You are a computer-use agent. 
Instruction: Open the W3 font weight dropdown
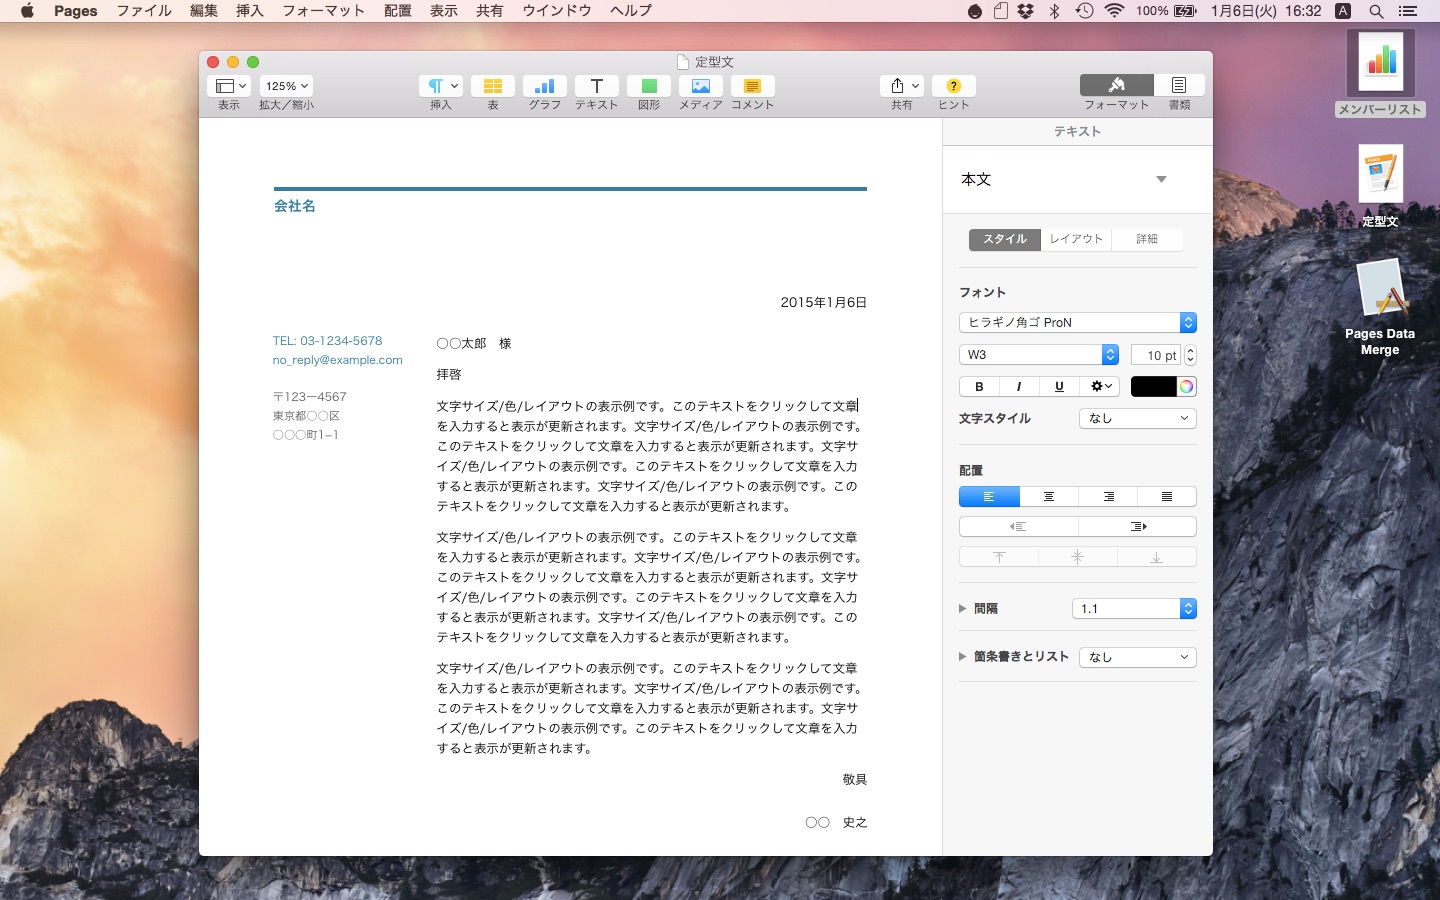pos(1038,354)
